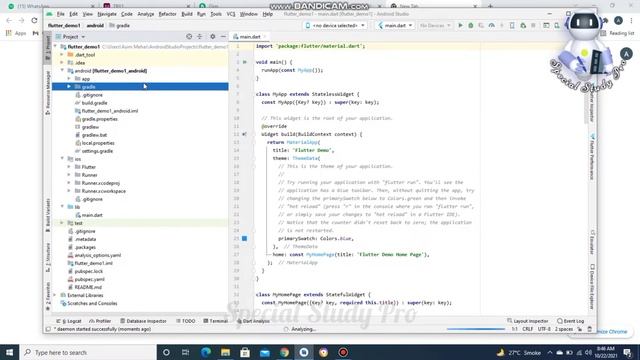Open the Project panel locate-file target icon
Viewport: 640px width, 360px height.
[189, 36]
